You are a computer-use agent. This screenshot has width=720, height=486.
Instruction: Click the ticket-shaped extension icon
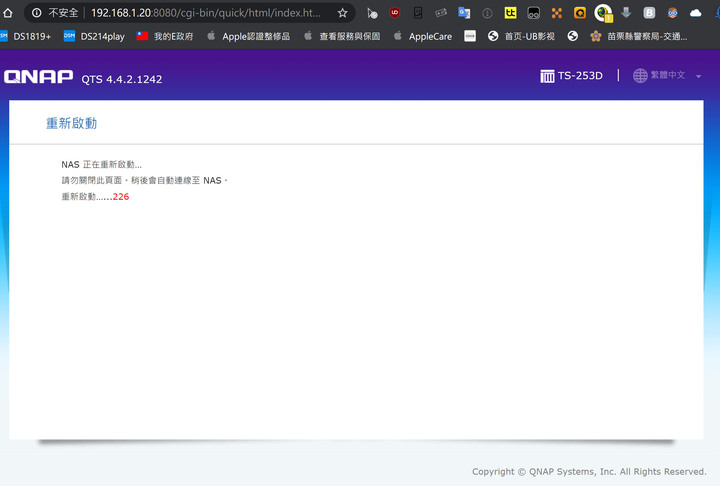(x=441, y=13)
